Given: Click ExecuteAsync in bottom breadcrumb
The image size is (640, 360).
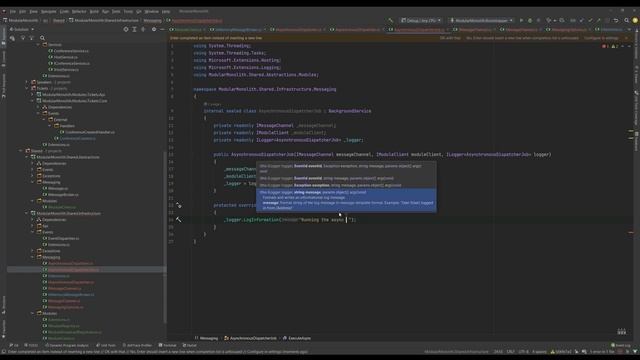Looking at the screenshot, I should pos(297,338).
